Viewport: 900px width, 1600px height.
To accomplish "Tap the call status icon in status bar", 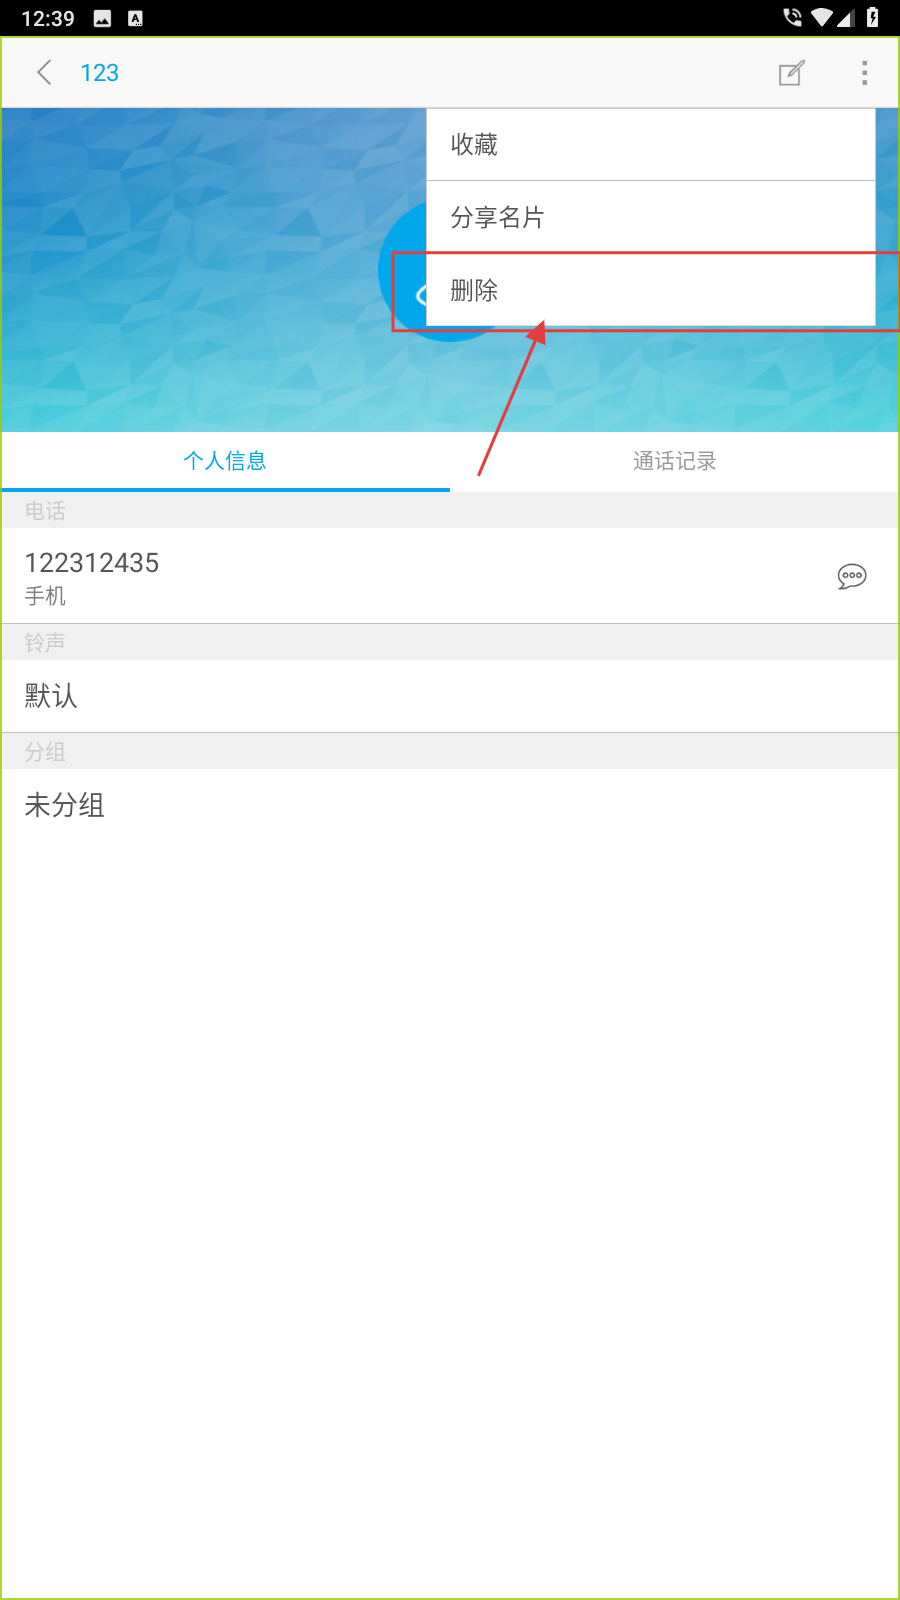I will click(x=792, y=17).
